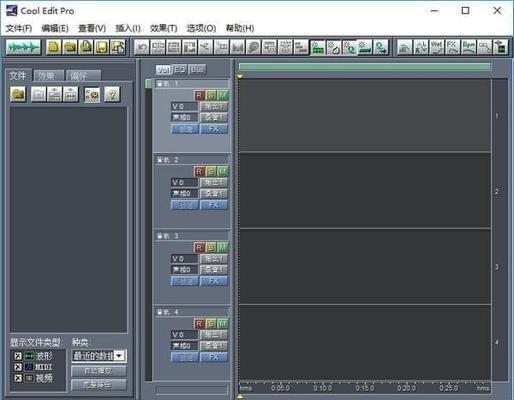Screen dimensions: 514x400
Task: Click the Save all icon in the toolbar
Action: (x=118, y=47)
